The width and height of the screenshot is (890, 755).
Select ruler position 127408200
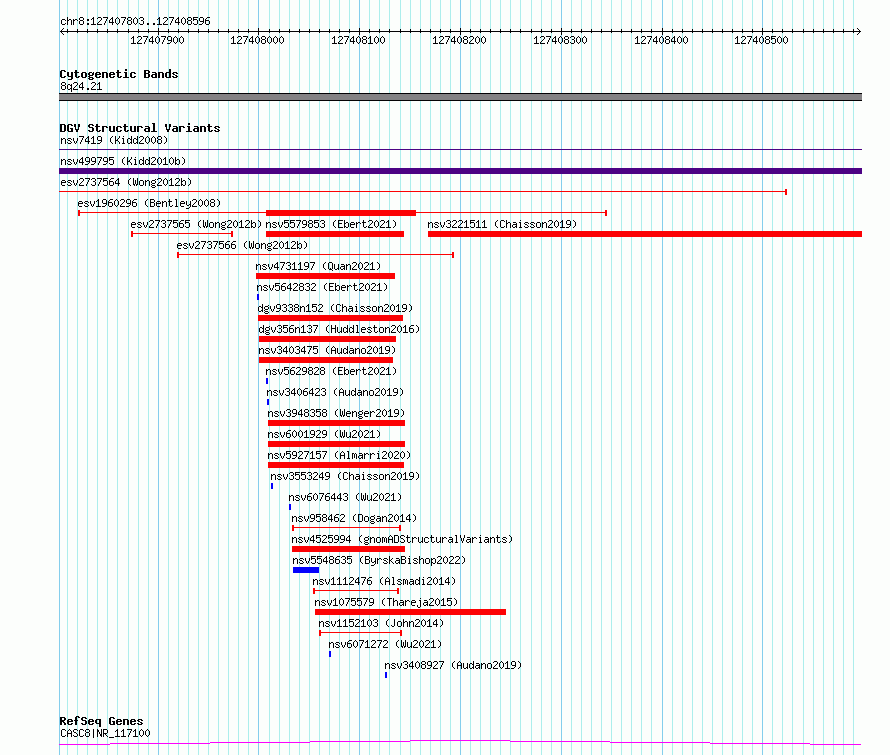[459, 40]
